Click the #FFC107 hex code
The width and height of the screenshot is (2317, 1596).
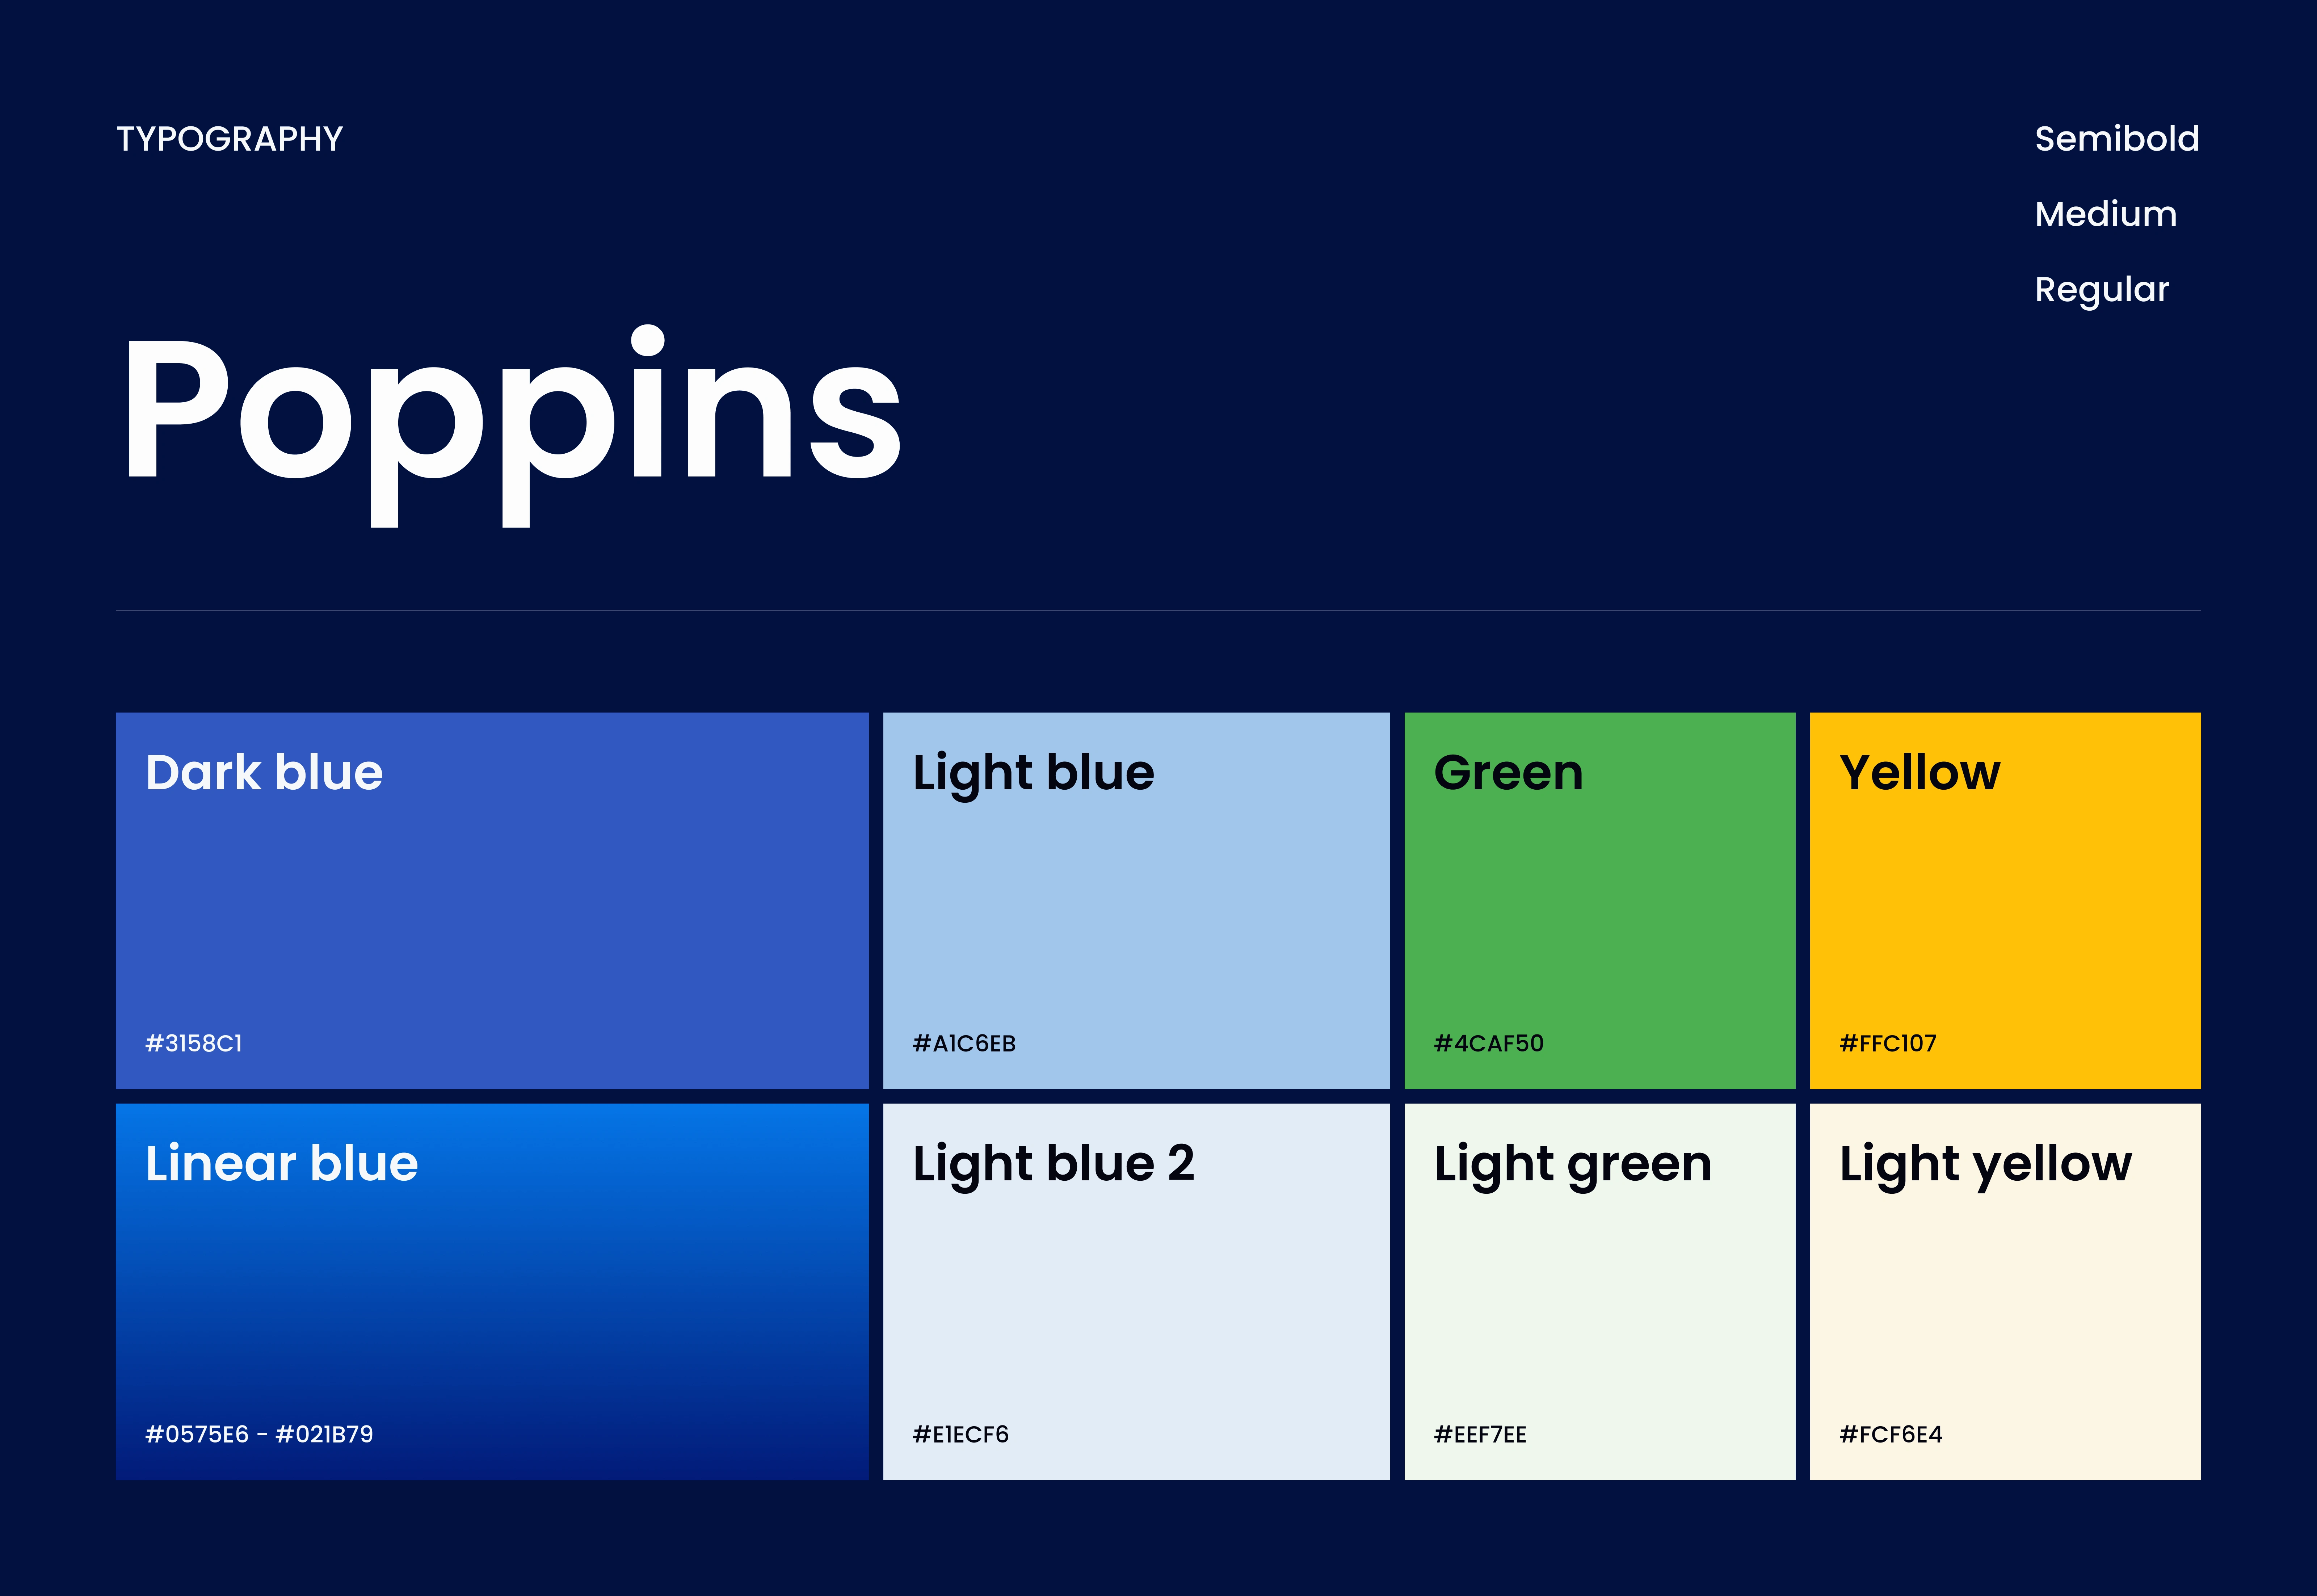pyautogui.click(x=1888, y=1043)
